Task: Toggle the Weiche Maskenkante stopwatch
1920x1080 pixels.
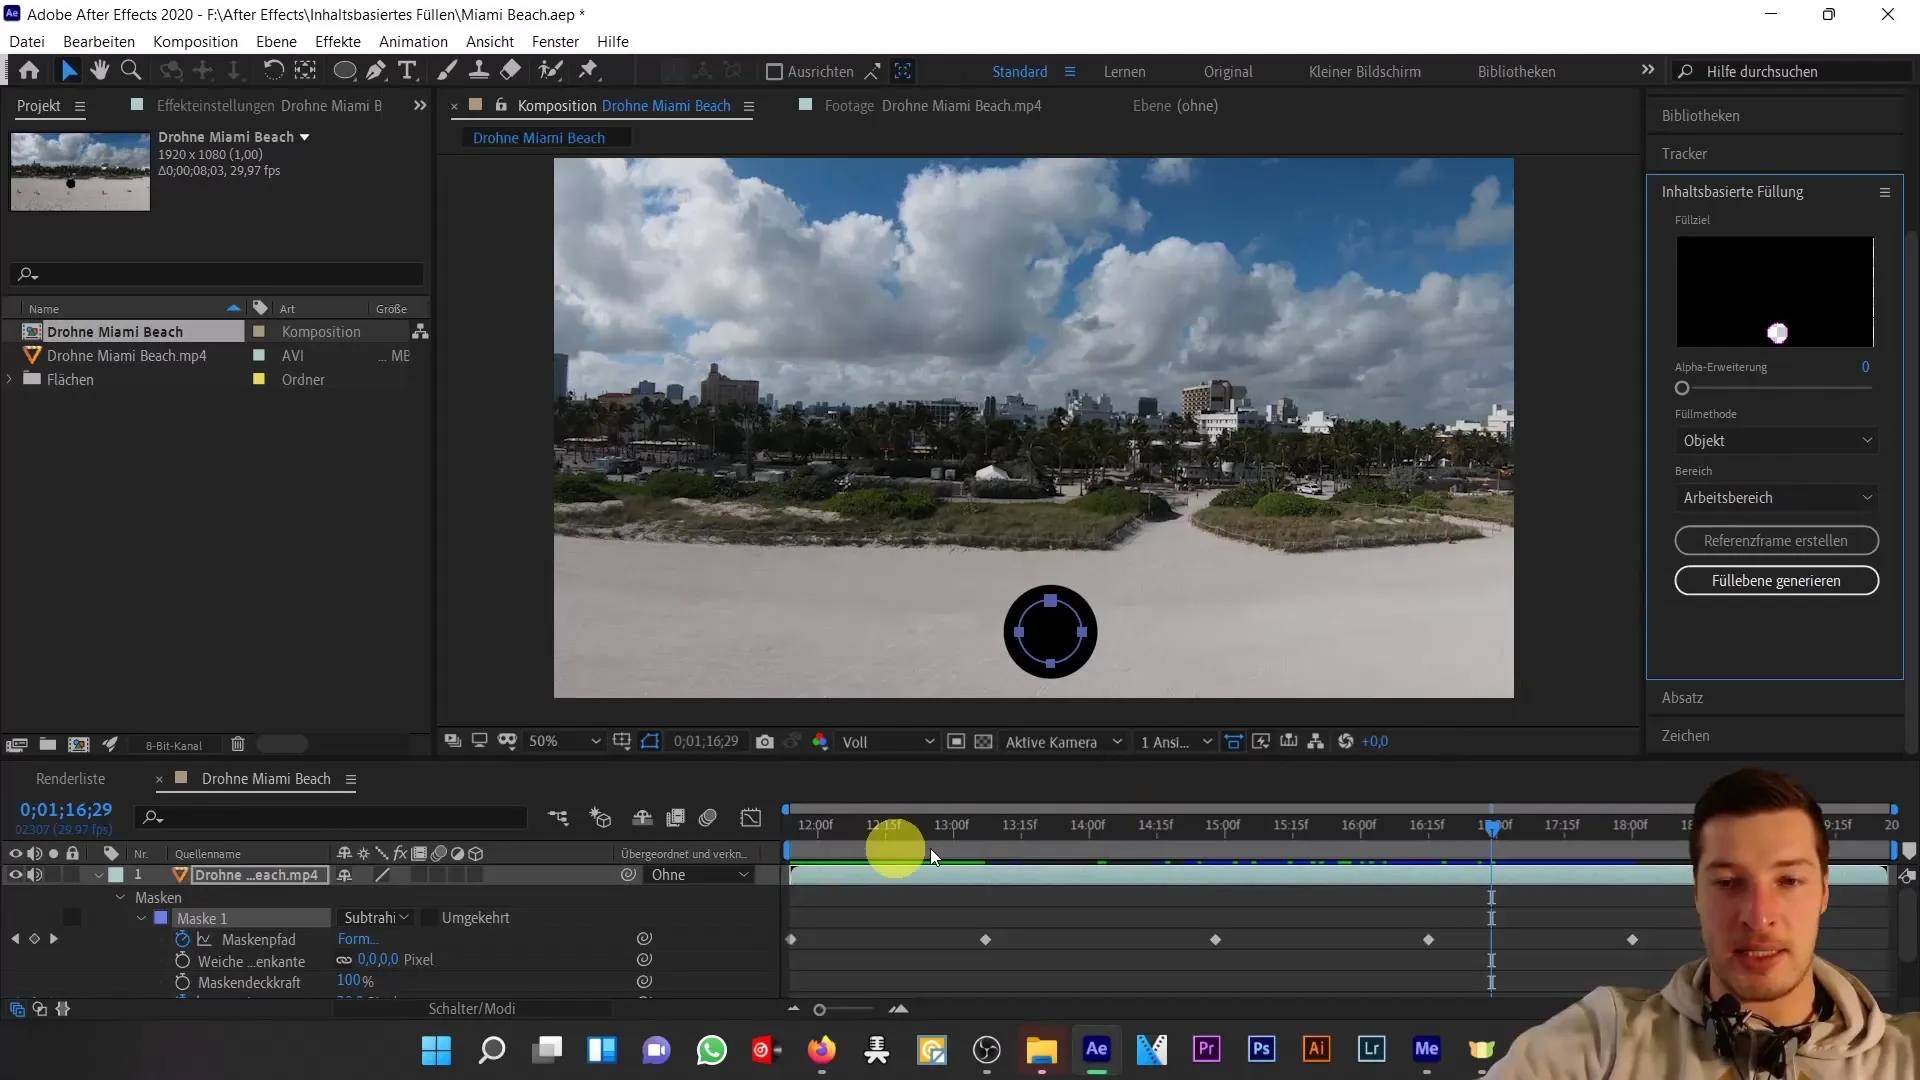Action: (182, 961)
